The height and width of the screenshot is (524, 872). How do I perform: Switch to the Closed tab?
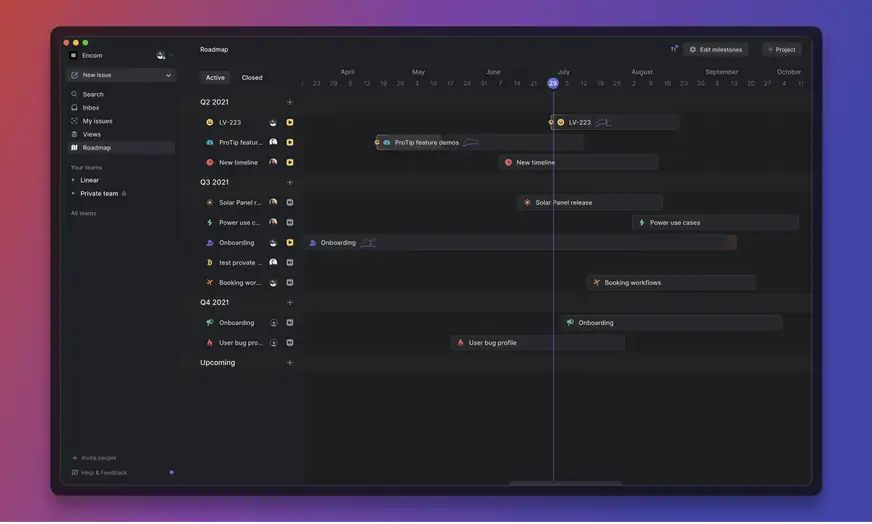(x=252, y=78)
